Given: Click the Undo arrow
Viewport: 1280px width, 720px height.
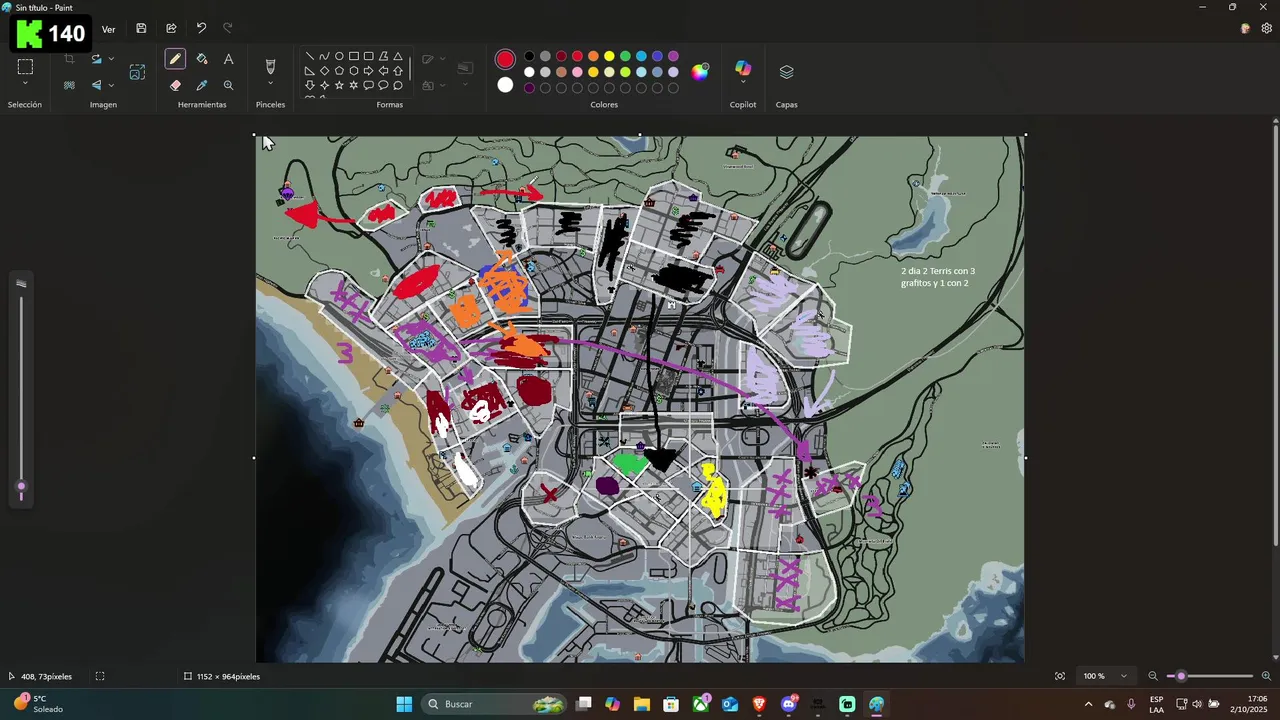Looking at the screenshot, I should pos(201,29).
